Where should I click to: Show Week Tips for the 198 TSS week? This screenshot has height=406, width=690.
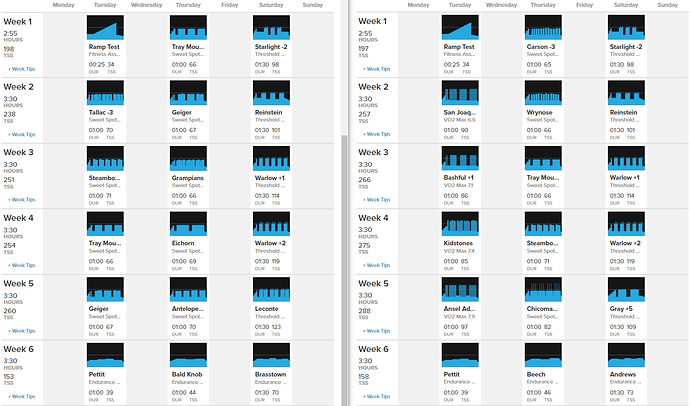coord(22,69)
